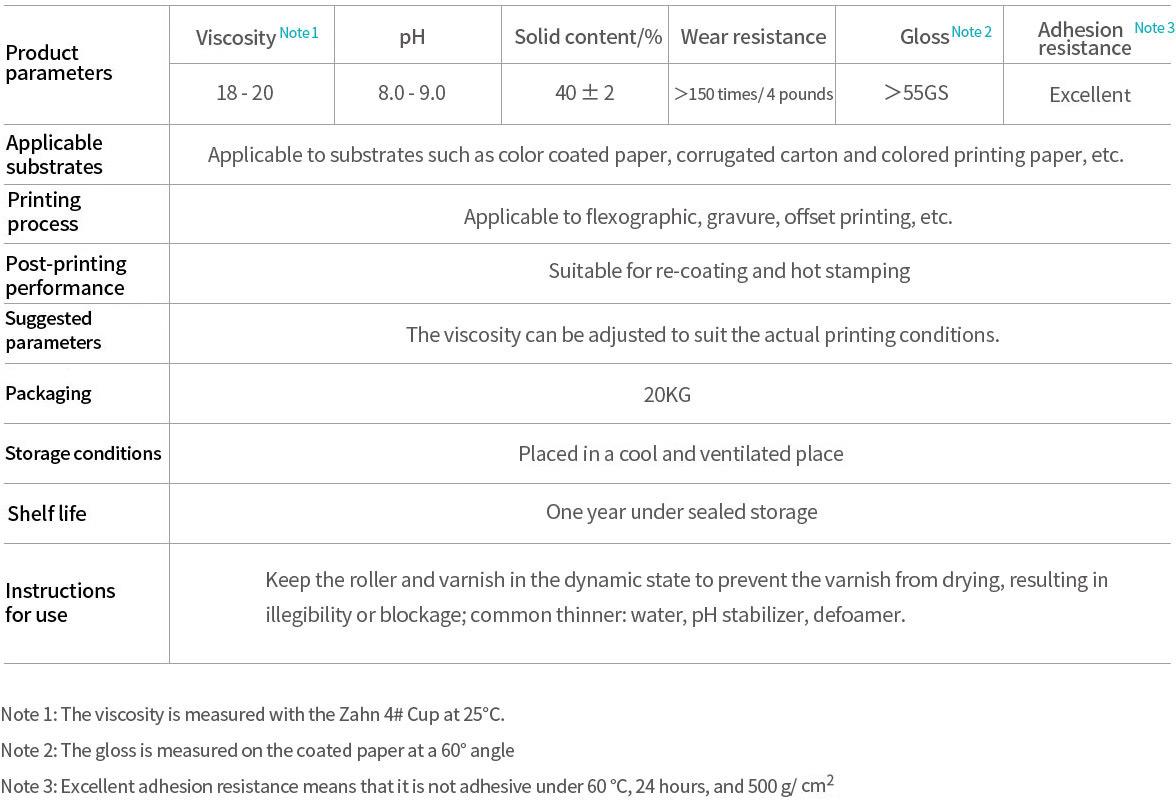Image resolution: width=1176 pixels, height=807 pixels.
Task: Select the Viscosity column header
Action: click(x=235, y=38)
